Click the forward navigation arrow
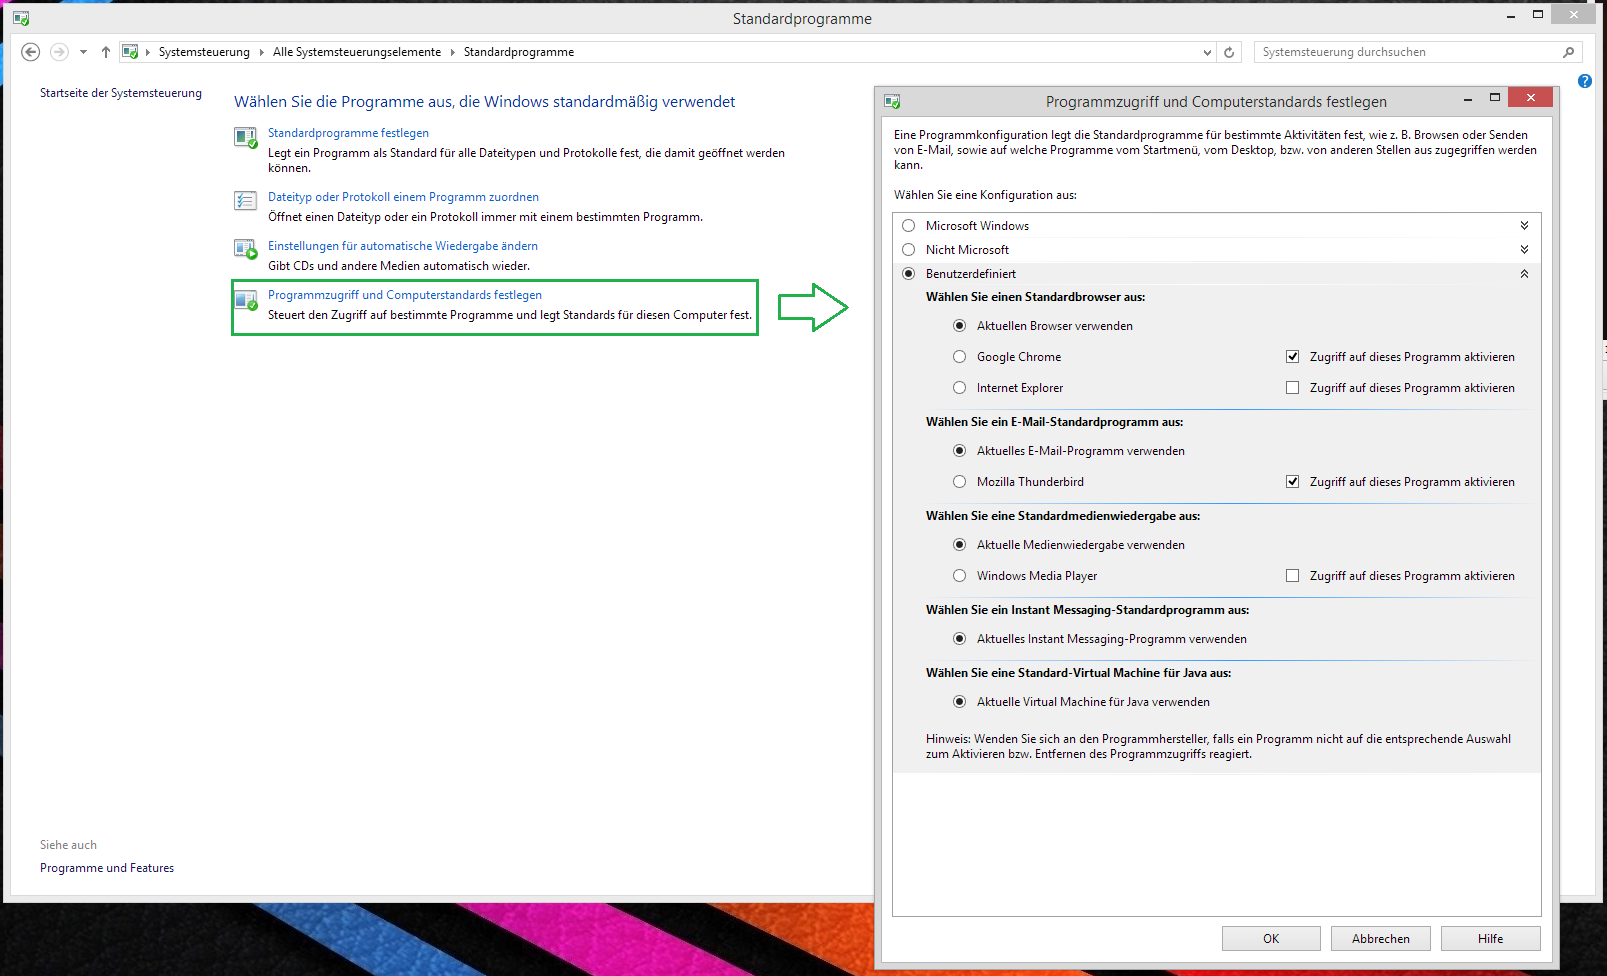This screenshot has height=976, width=1607. click(x=59, y=52)
